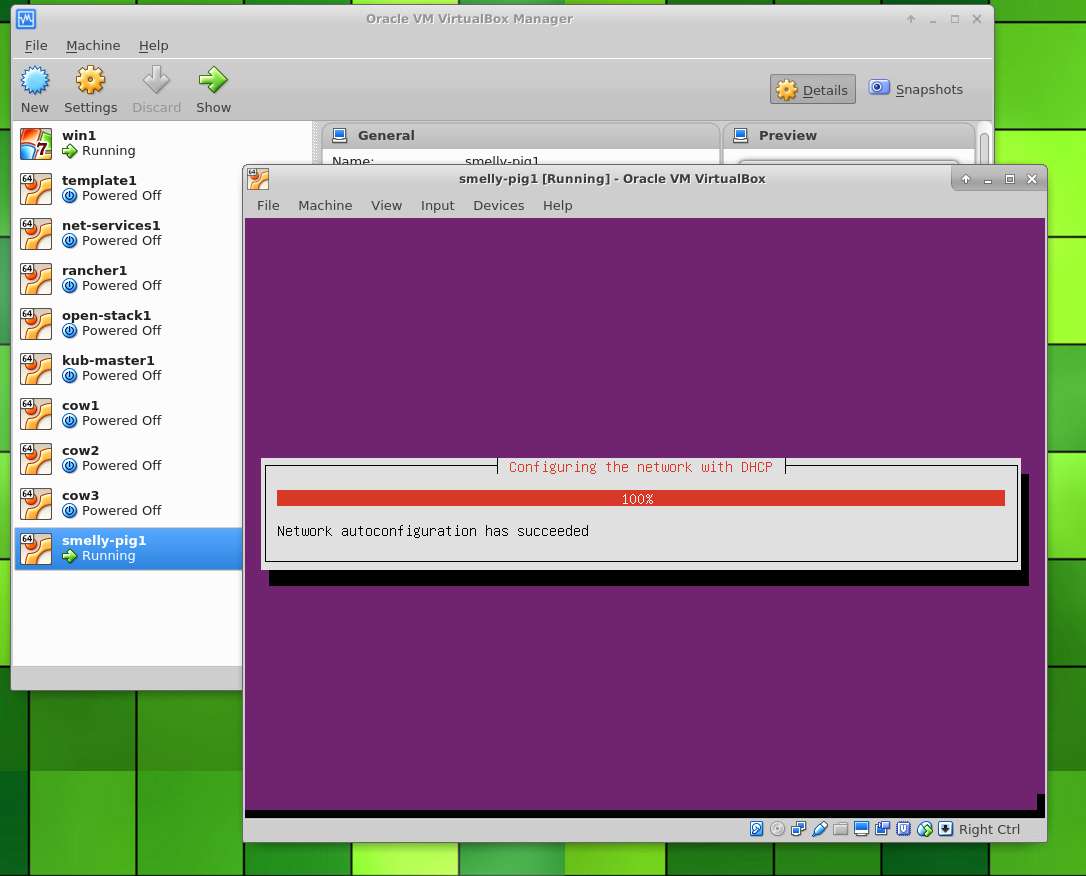1086x876 pixels.
Task: Click the hard disk activity status icon
Action: (x=756, y=829)
